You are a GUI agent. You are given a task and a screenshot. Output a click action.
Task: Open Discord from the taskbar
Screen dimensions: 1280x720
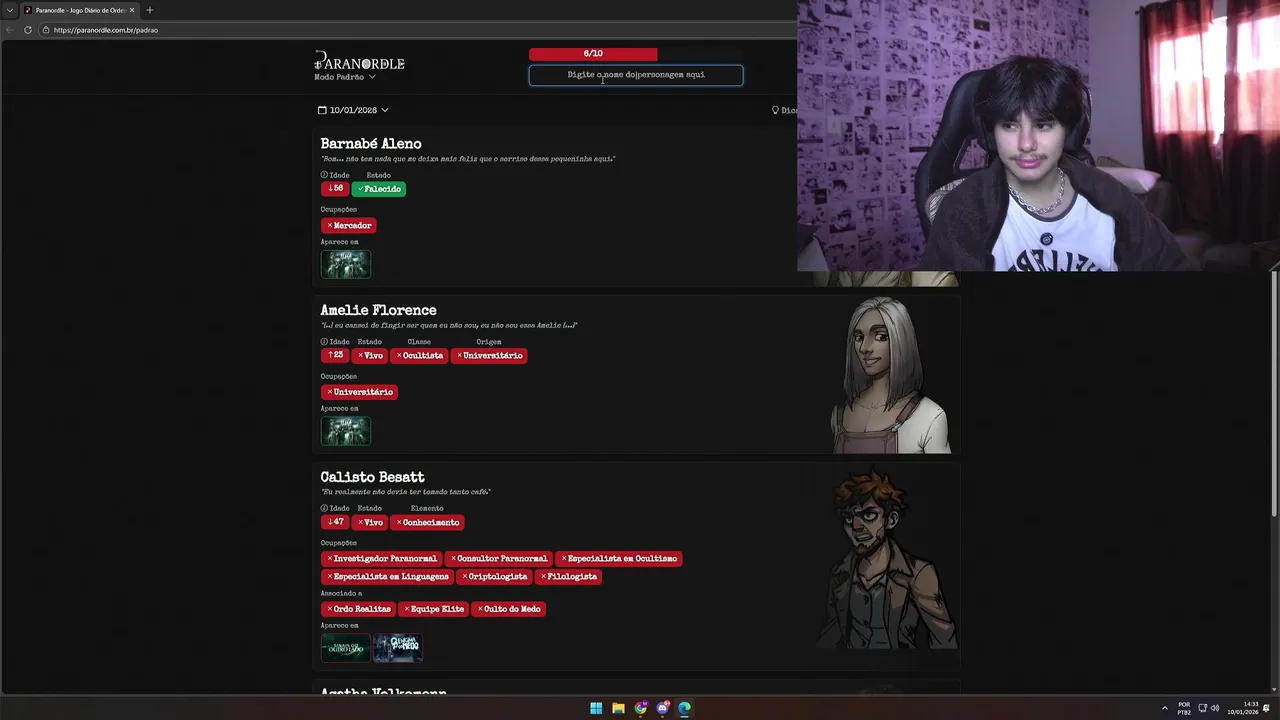(662, 708)
